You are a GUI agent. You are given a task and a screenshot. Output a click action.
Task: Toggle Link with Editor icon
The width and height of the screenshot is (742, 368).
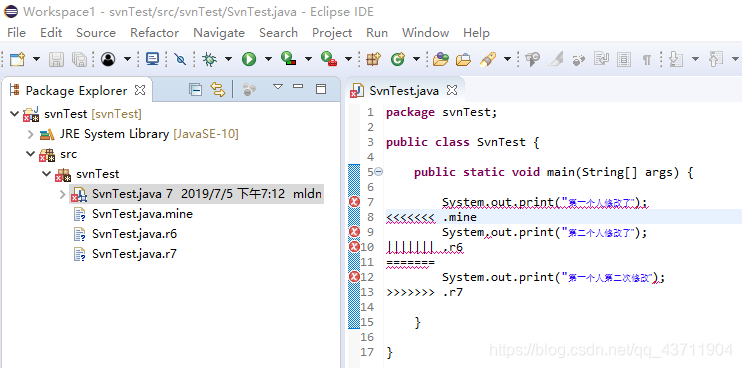(218, 89)
